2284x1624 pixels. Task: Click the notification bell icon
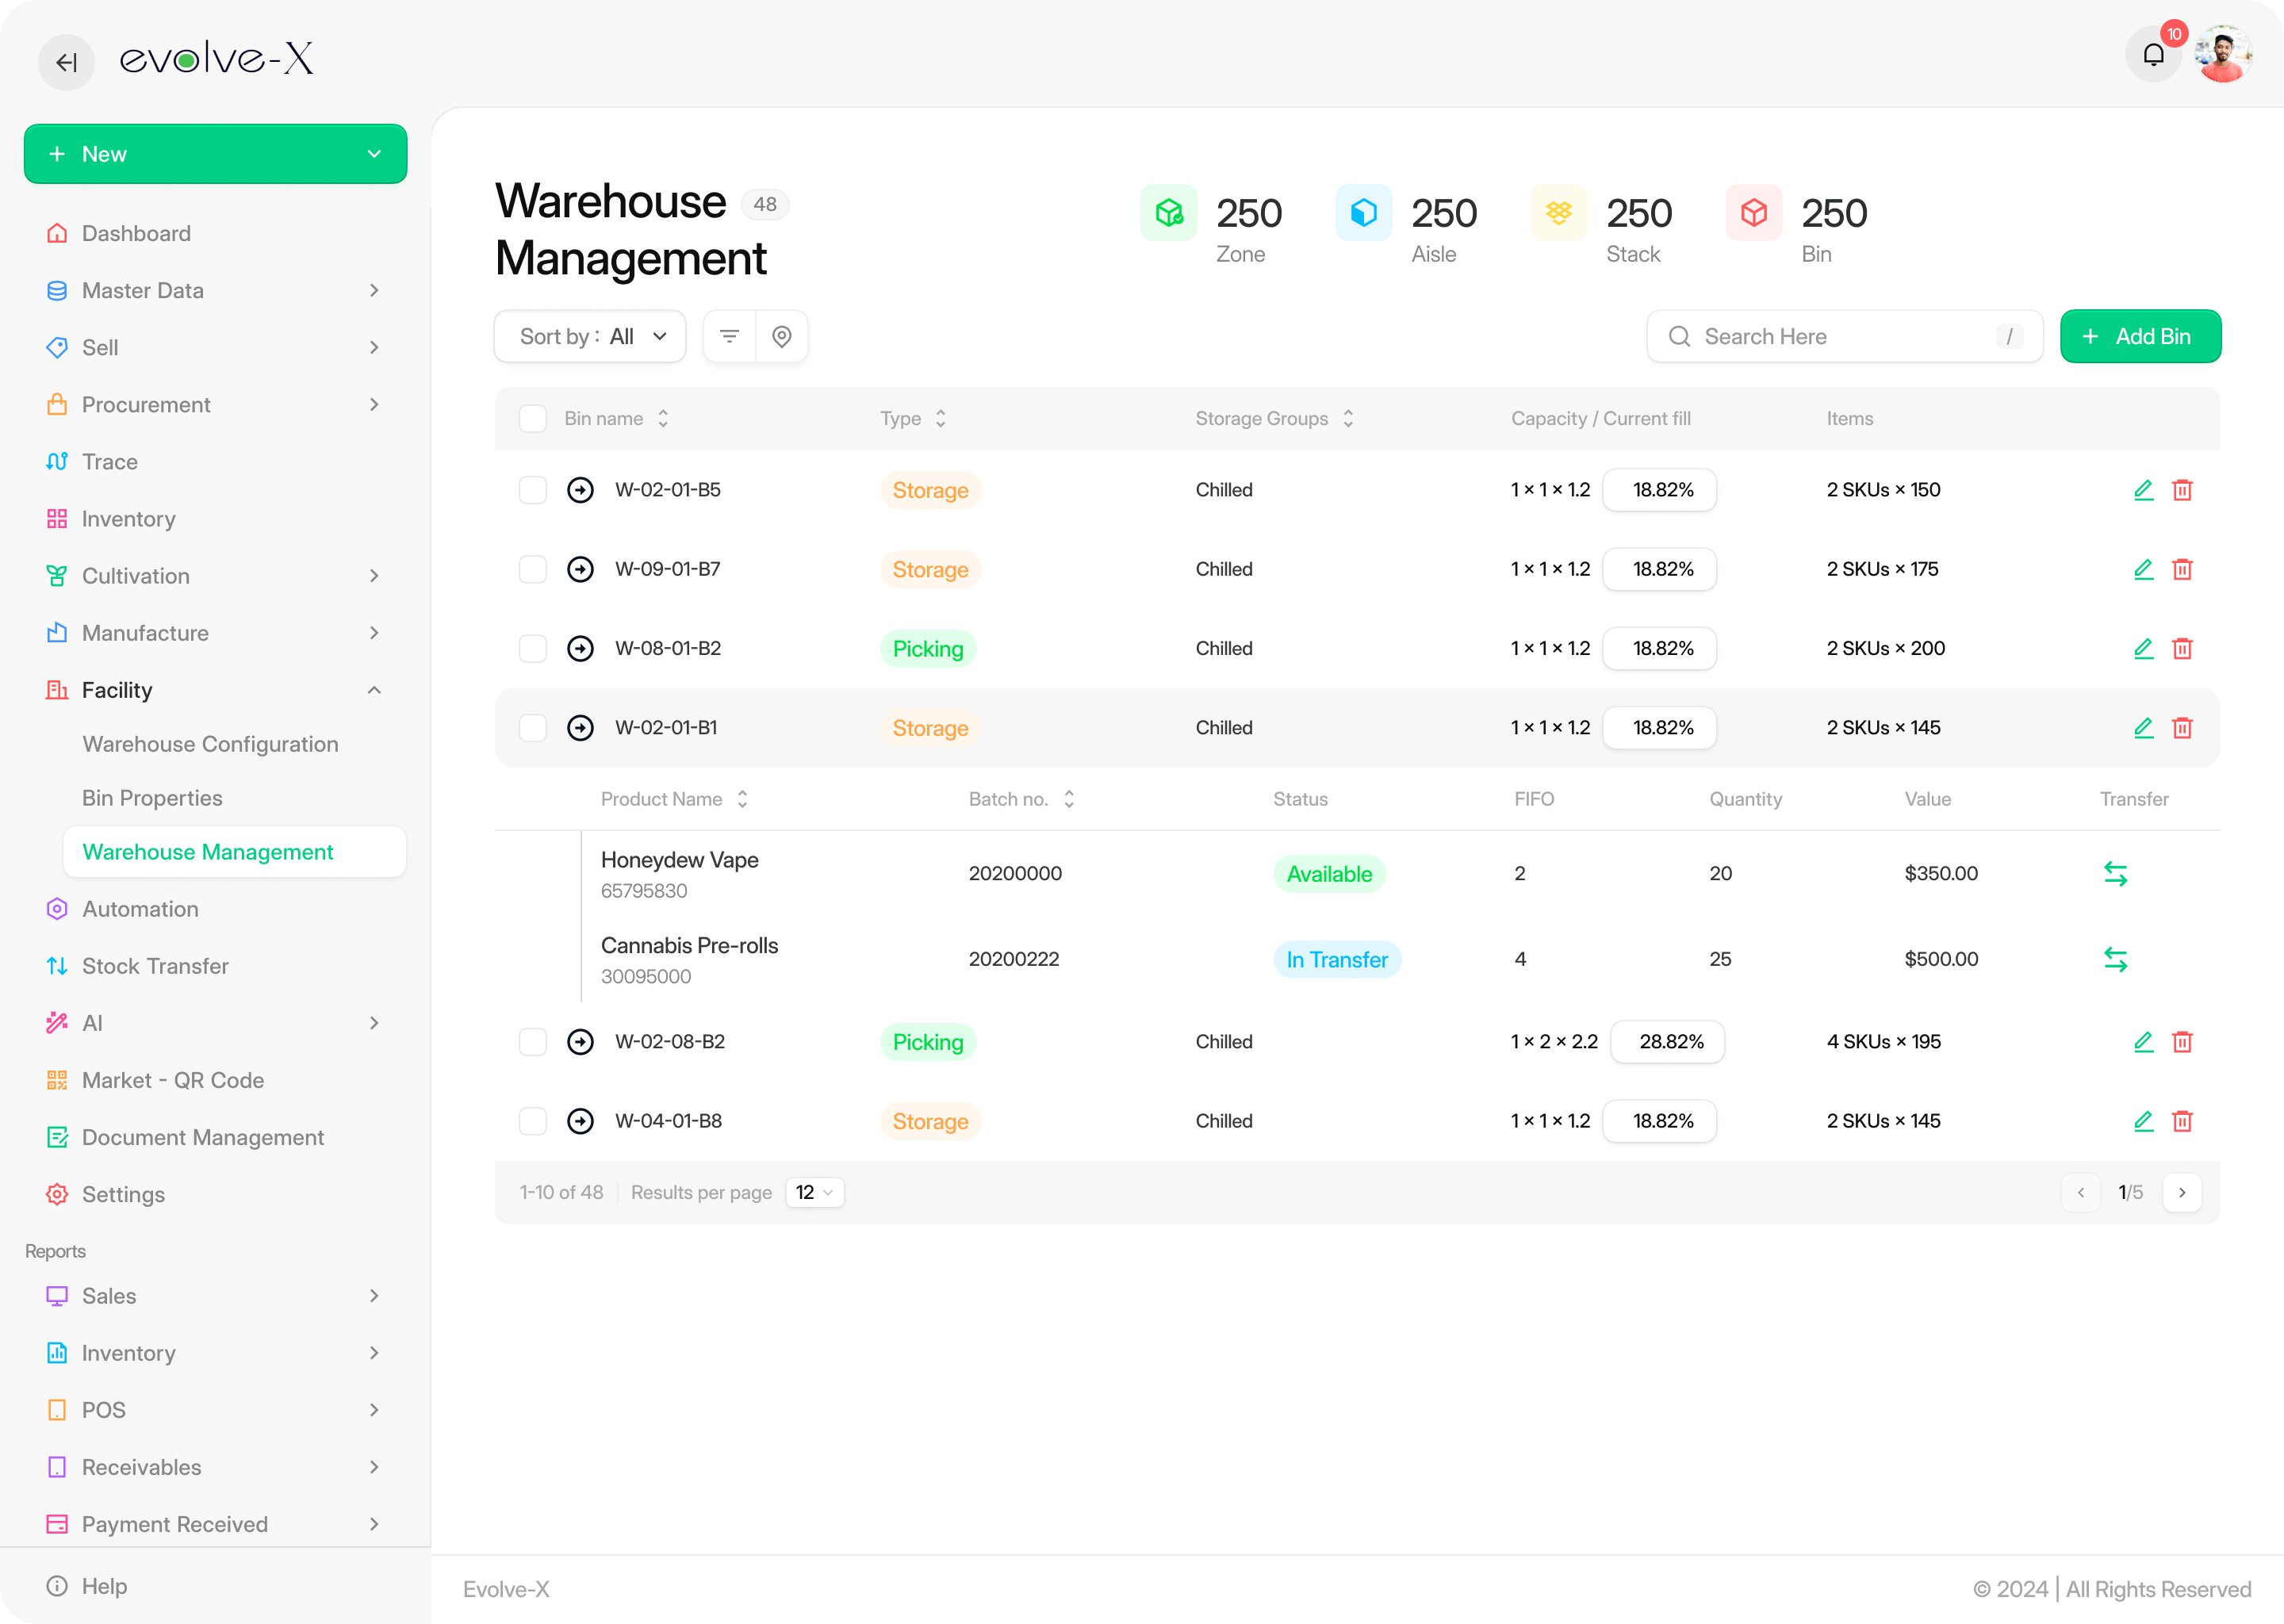(2153, 55)
